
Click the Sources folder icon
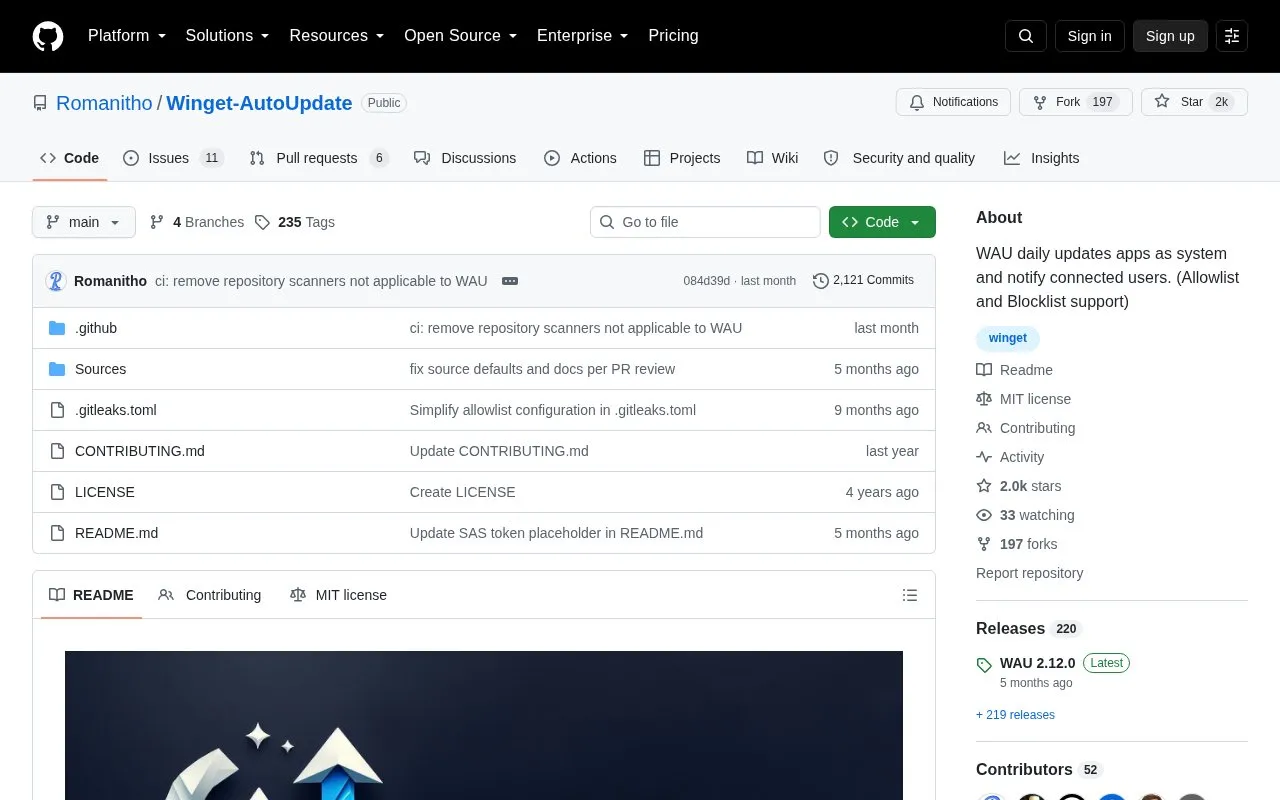(57, 369)
